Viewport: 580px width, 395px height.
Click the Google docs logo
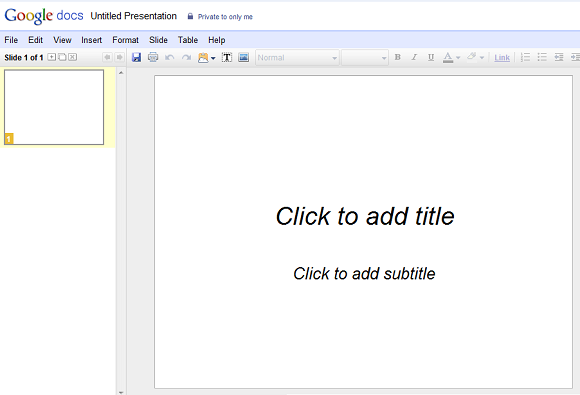[44, 16]
